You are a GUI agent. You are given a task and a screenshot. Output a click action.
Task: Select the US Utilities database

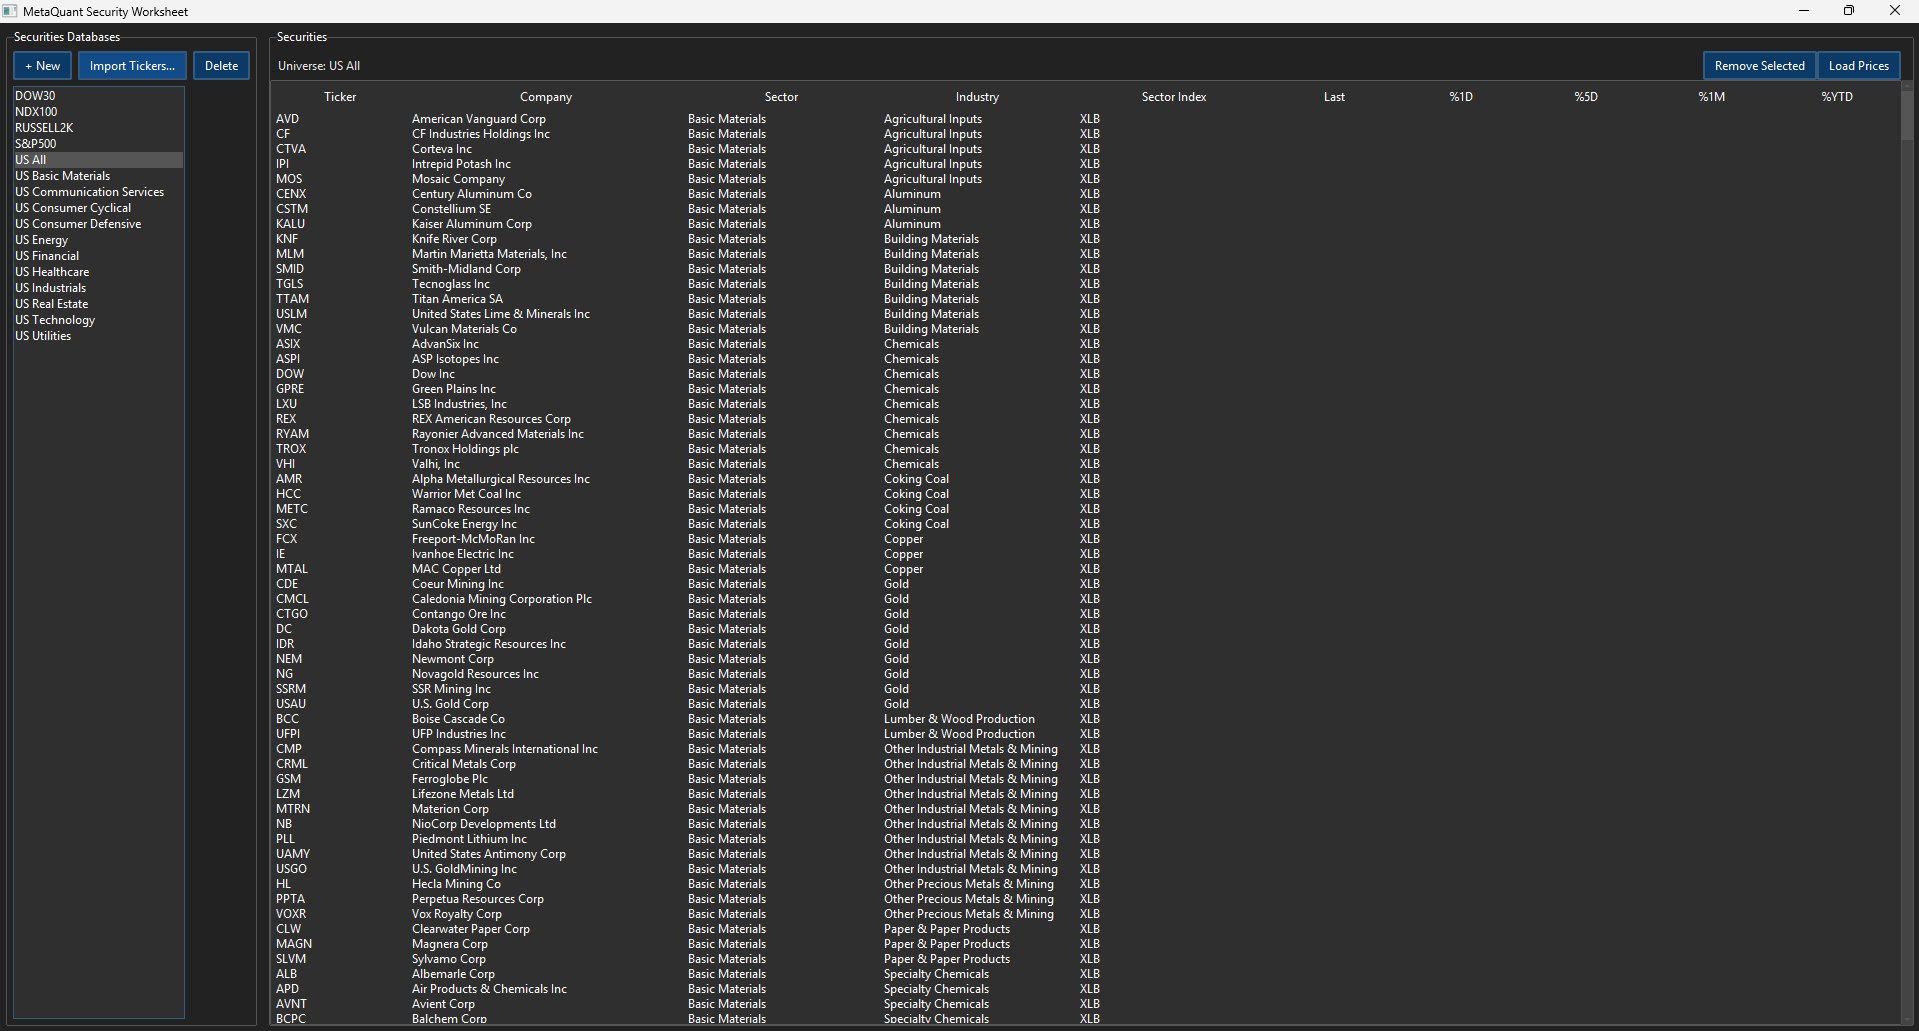pyautogui.click(x=98, y=336)
